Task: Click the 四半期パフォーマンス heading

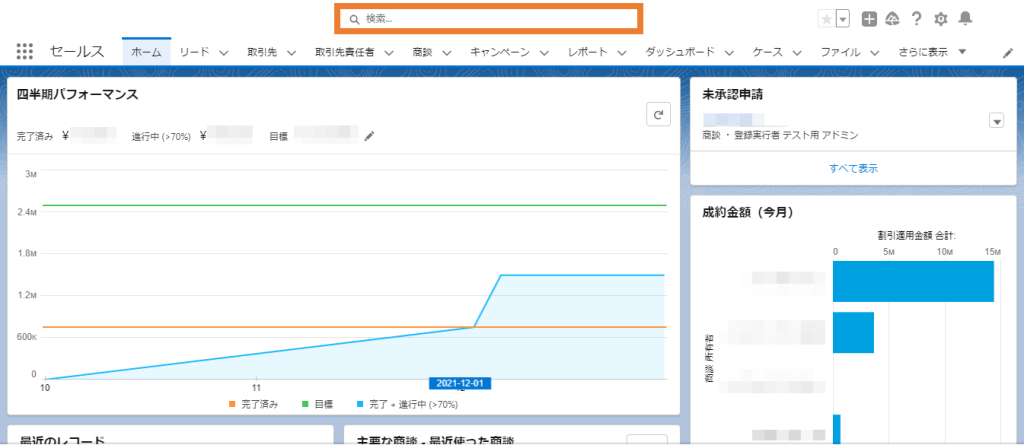Action: pos(78,94)
